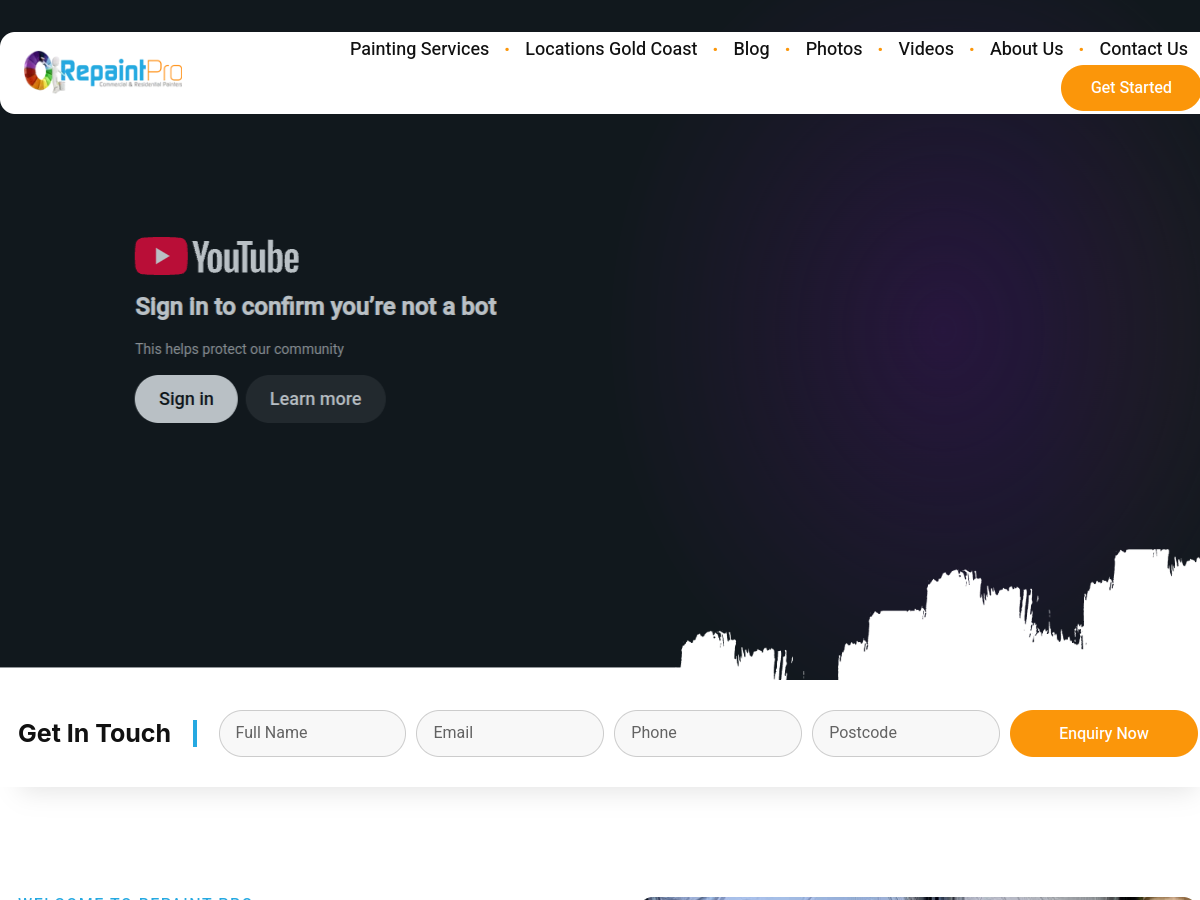Submit with the Enquiry Now button
The image size is (1200, 900).
click(x=1104, y=733)
